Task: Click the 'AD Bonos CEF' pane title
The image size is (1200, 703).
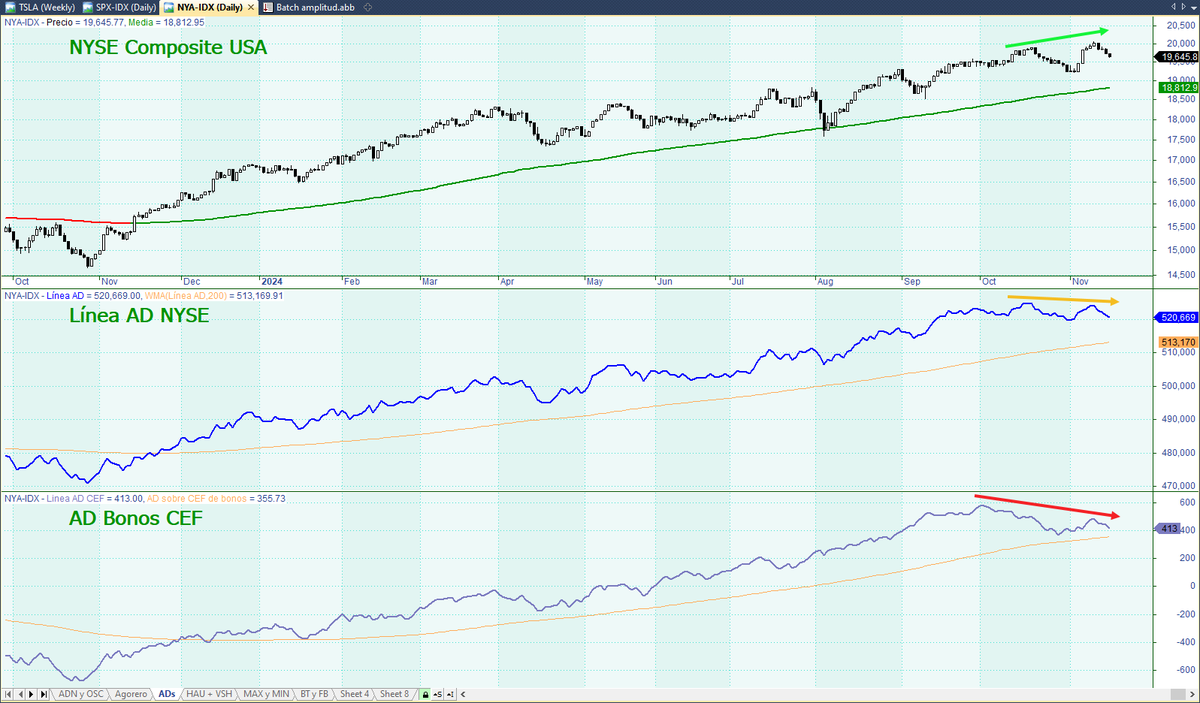Action: pos(134,518)
